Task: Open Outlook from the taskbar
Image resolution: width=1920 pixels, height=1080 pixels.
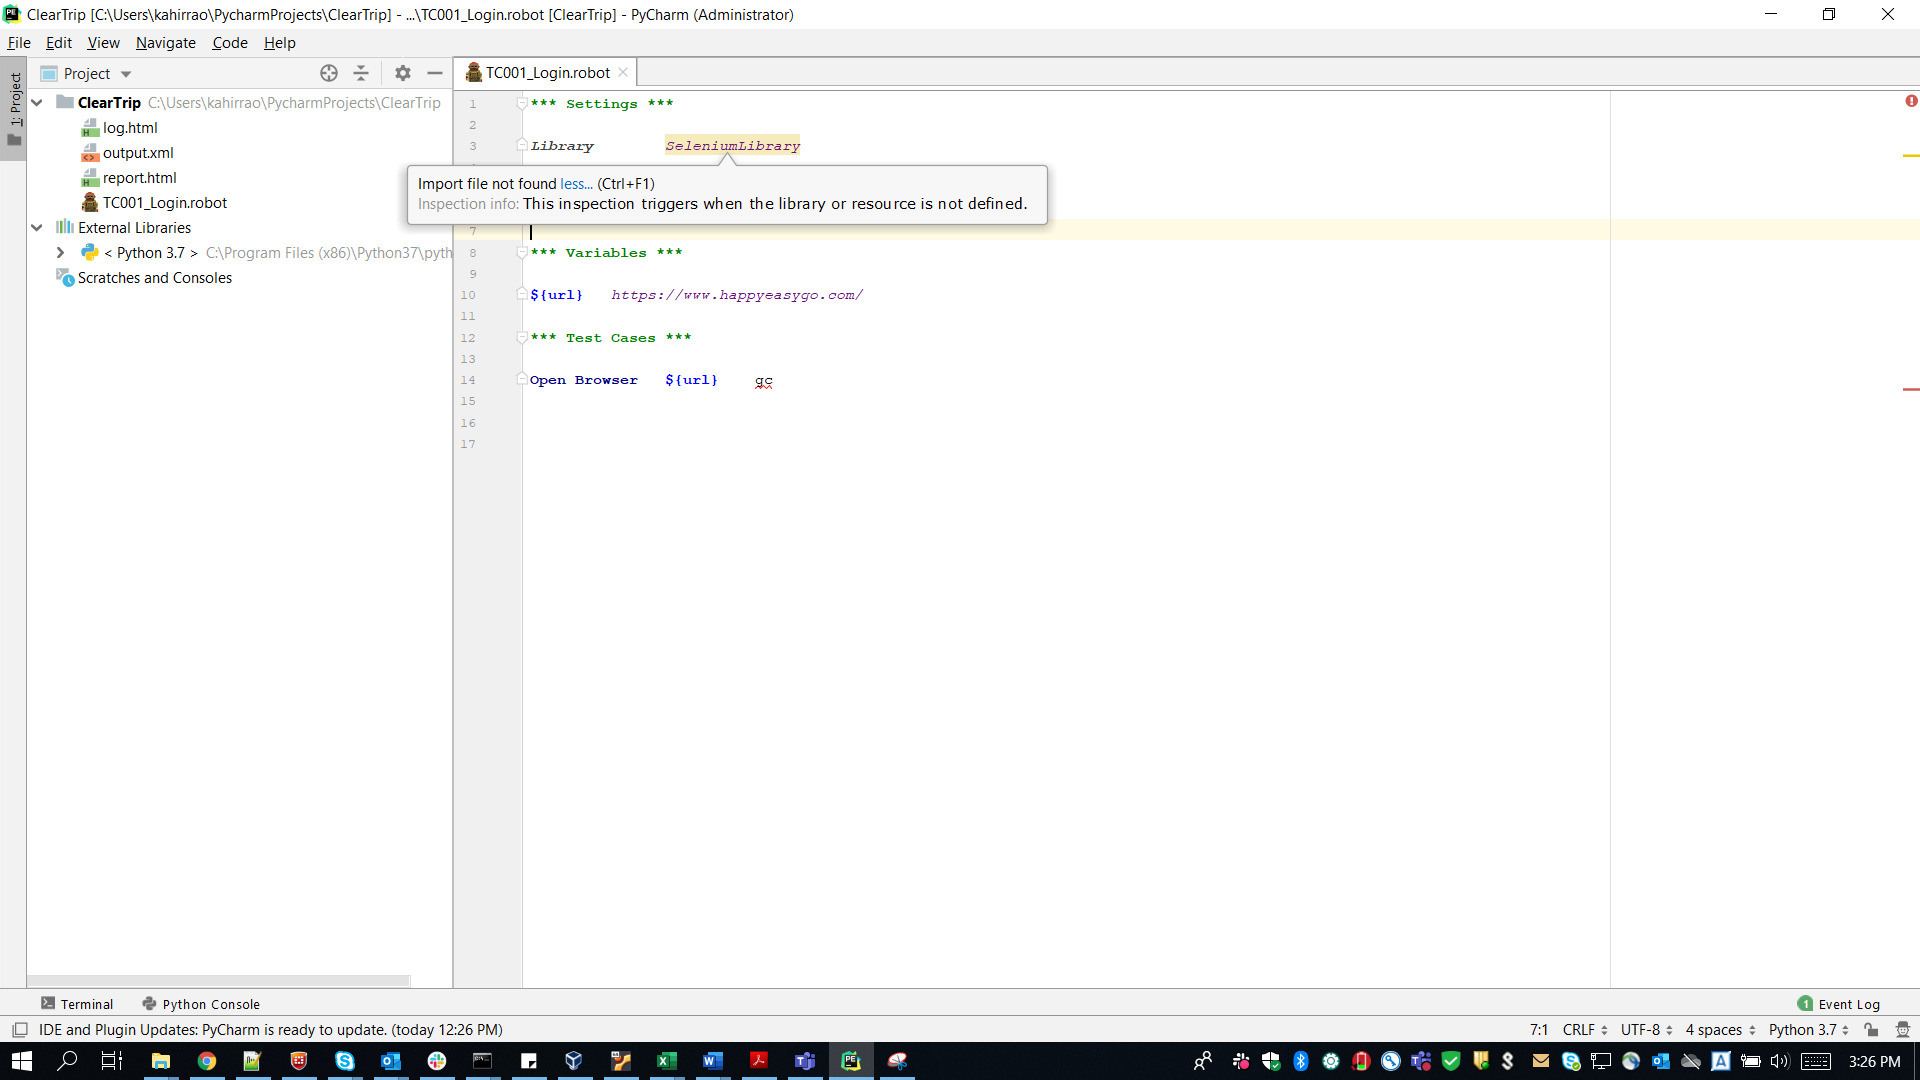Action: 391,1061
